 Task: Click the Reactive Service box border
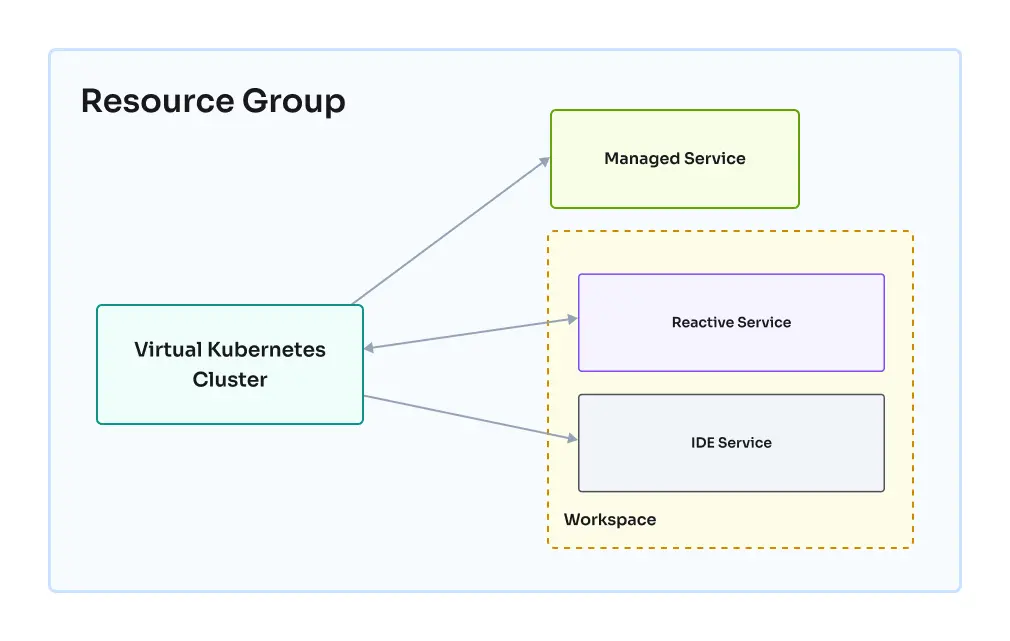point(731,272)
